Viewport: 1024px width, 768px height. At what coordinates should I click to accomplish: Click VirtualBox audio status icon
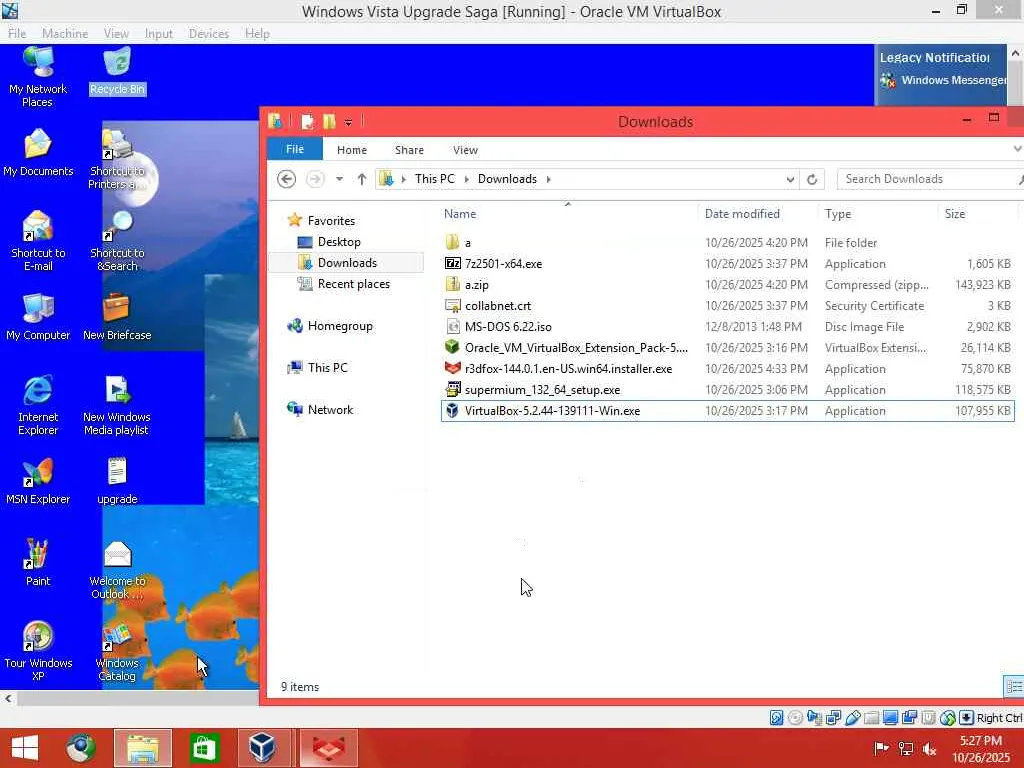coord(814,718)
